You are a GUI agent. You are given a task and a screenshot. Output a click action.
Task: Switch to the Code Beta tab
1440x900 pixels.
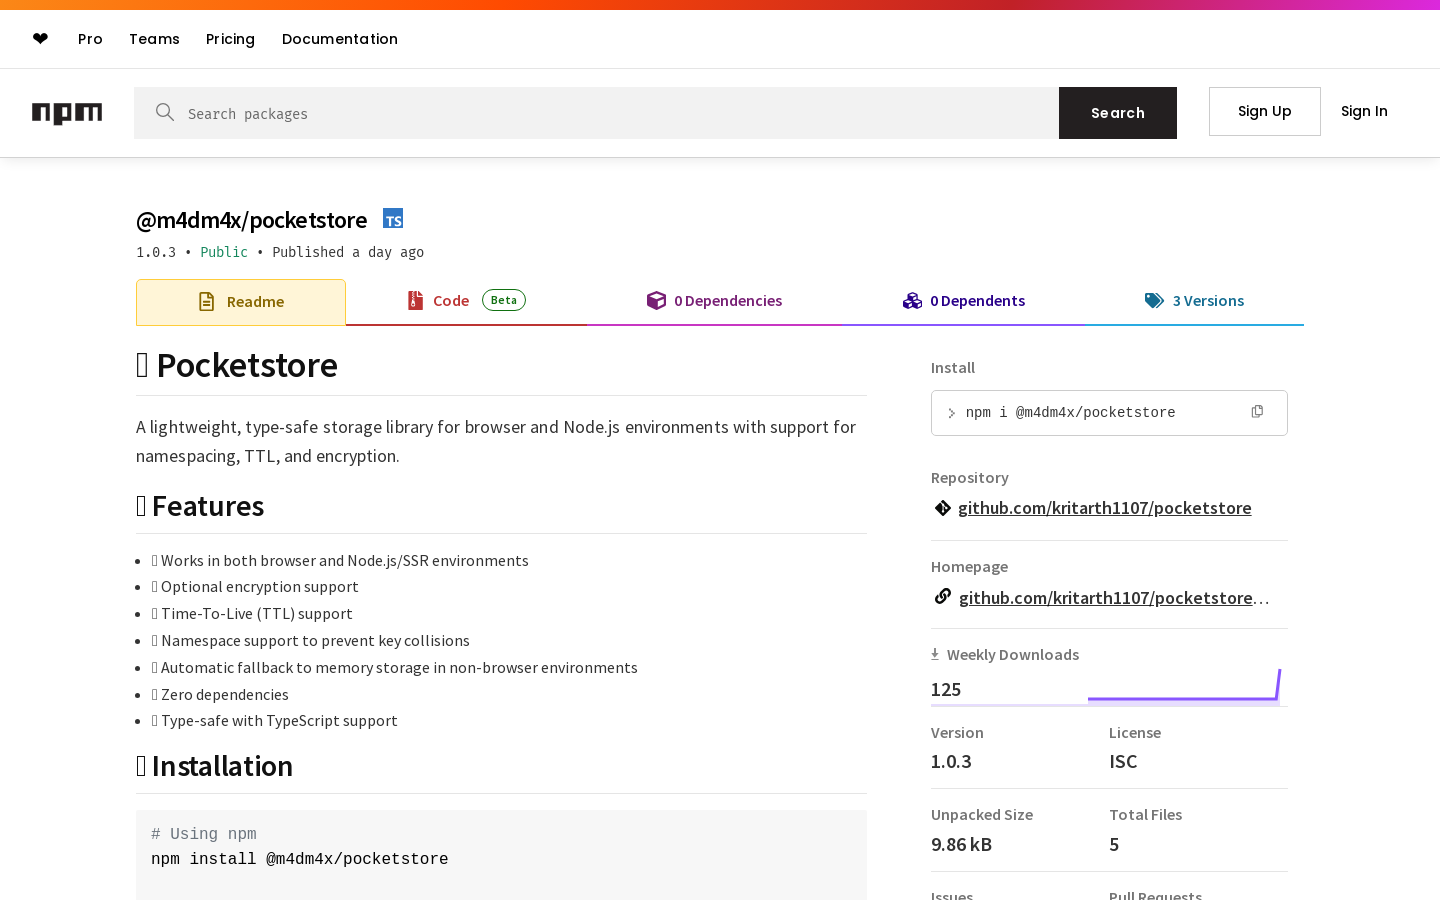pyautogui.click(x=466, y=301)
